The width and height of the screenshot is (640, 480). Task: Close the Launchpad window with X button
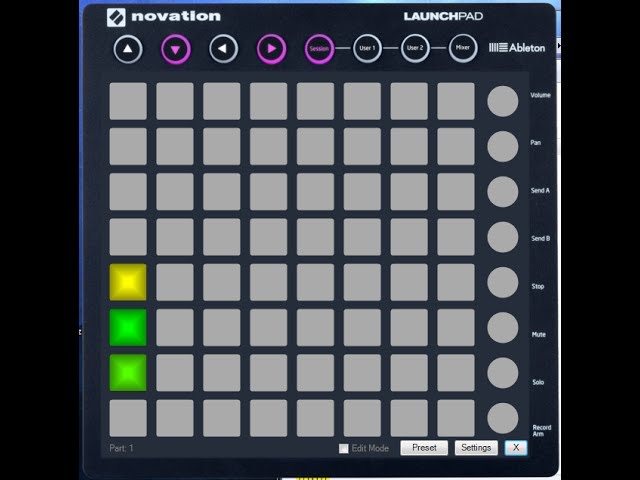click(516, 448)
